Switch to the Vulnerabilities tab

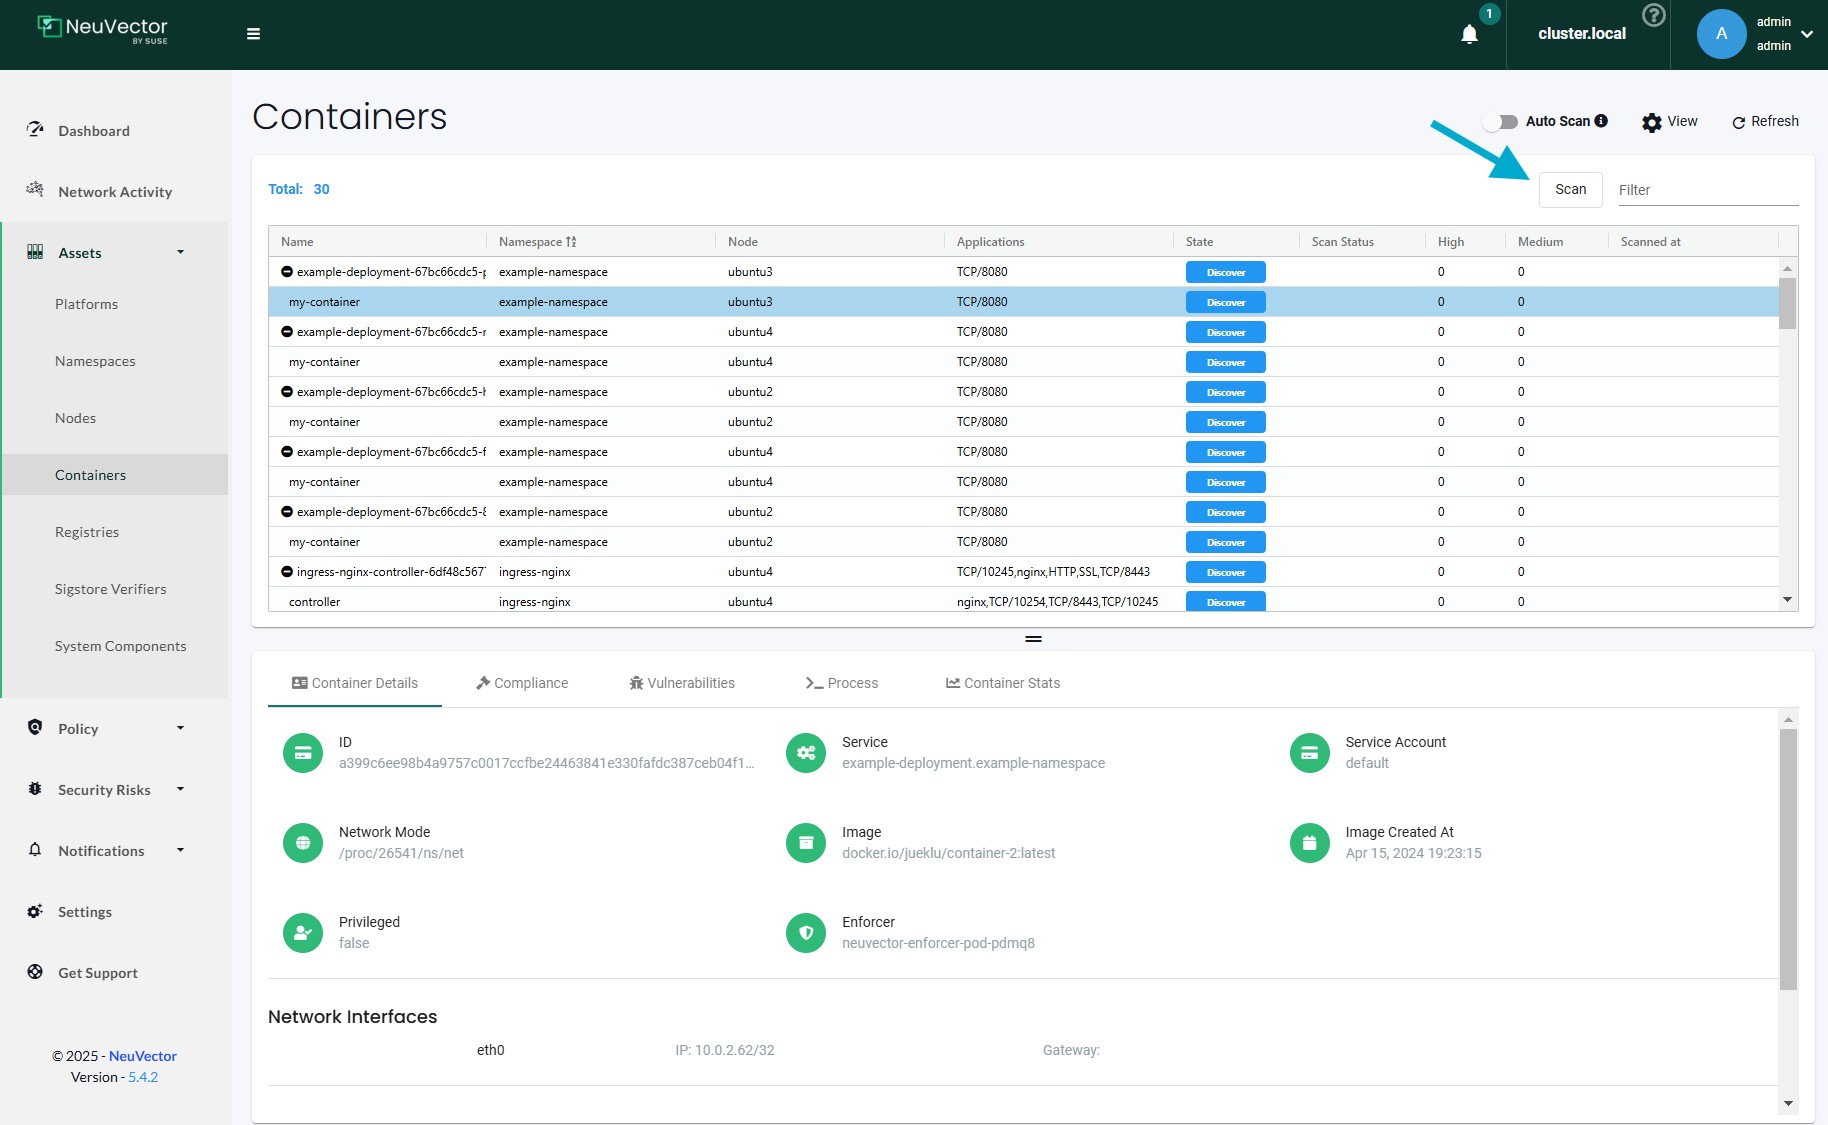coord(681,682)
